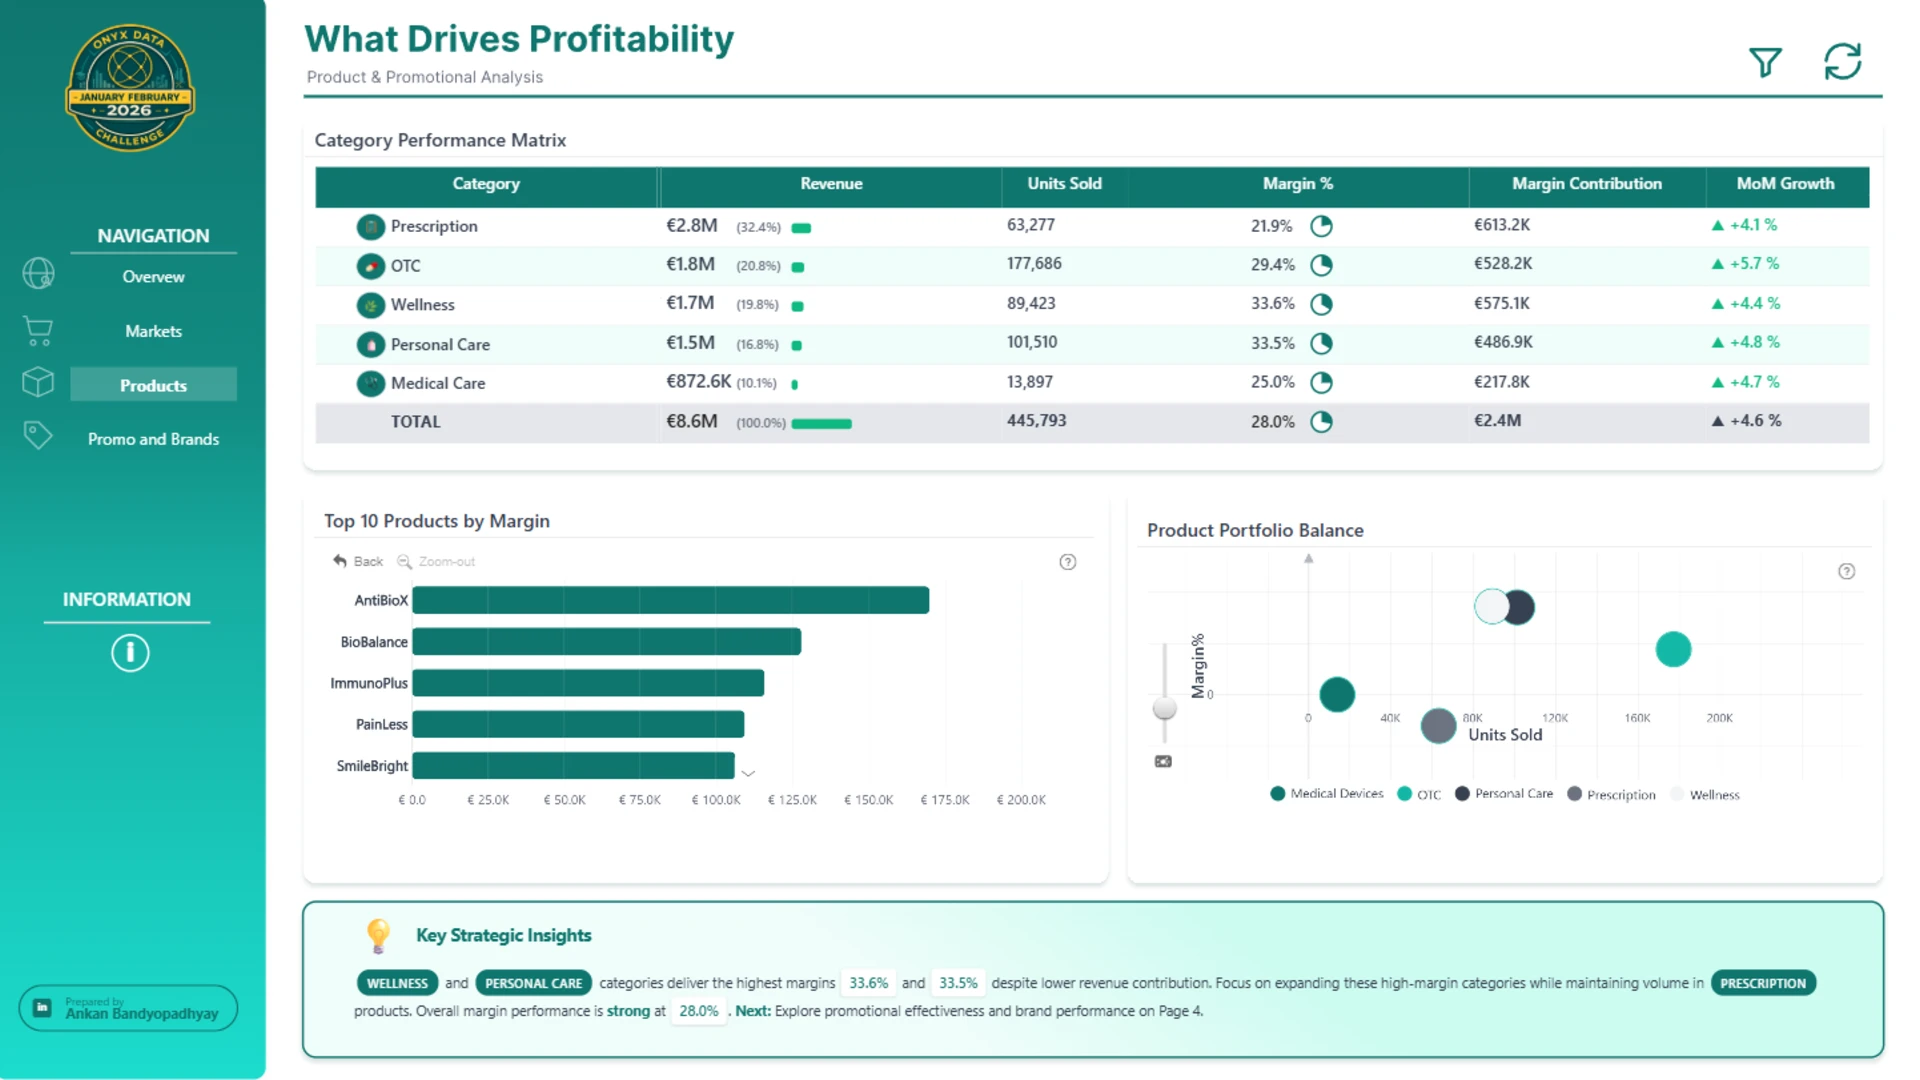Open the Information circle icon
1920x1080 pixels.
click(130, 653)
